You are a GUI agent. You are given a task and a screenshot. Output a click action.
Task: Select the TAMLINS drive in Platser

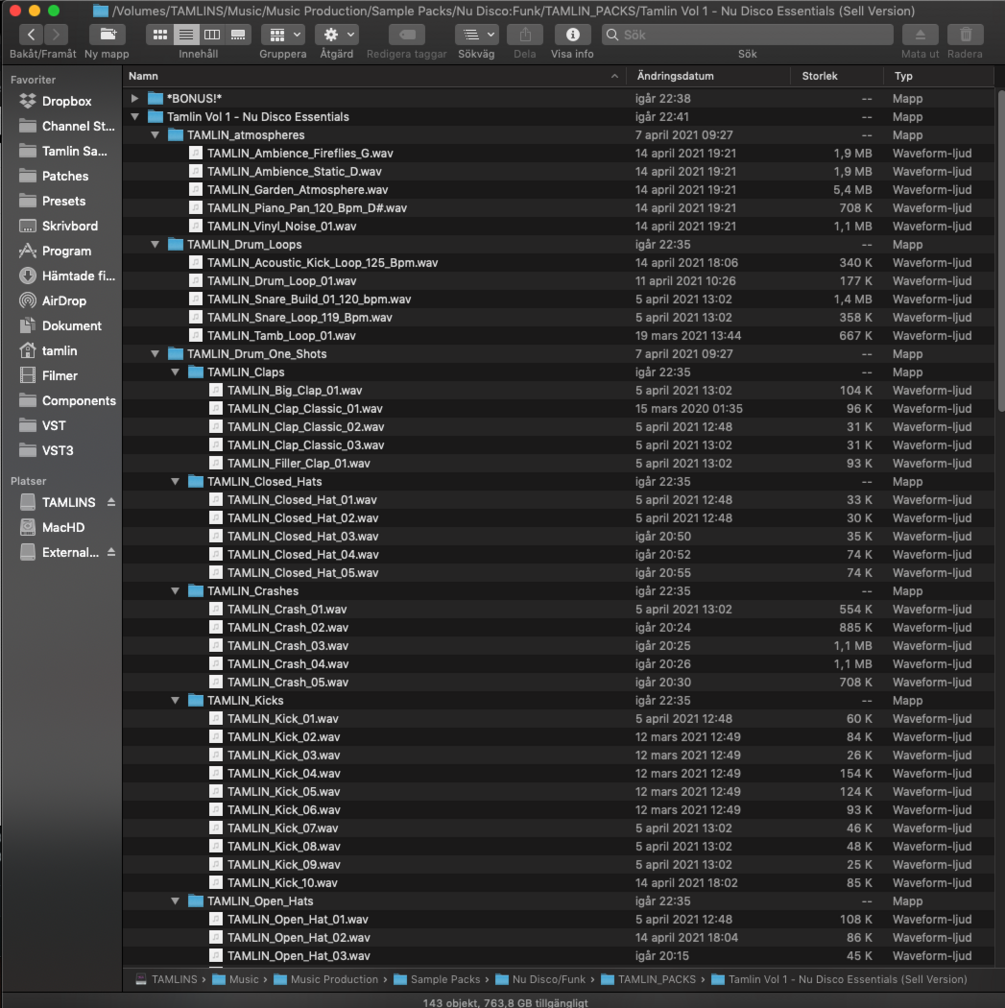click(x=57, y=502)
